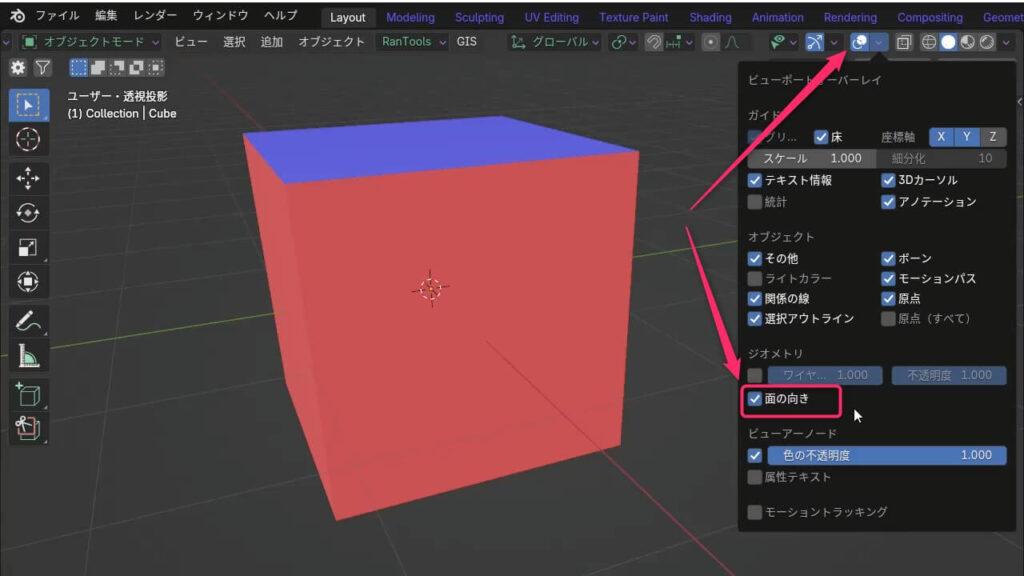Open the オブジェクトモード dropdown
This screenshot has width=1024, height=576.
(x=91, y=42)
